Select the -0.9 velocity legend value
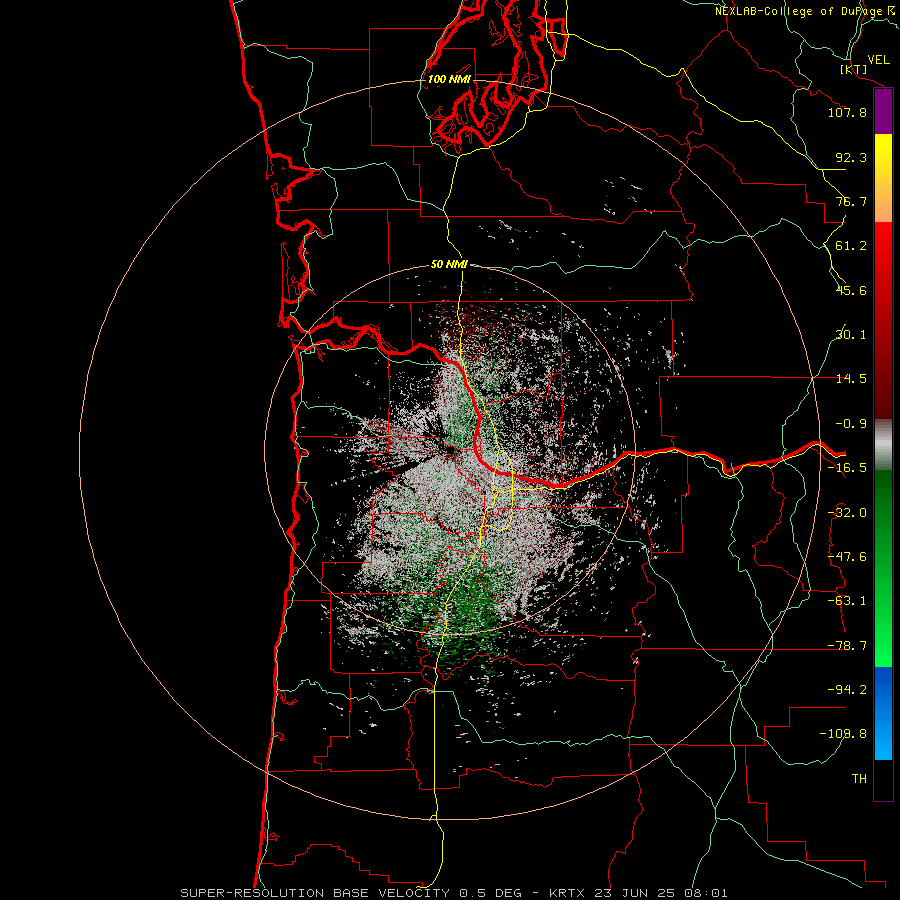This screenshot has height=900, width=900. [851, 424]
